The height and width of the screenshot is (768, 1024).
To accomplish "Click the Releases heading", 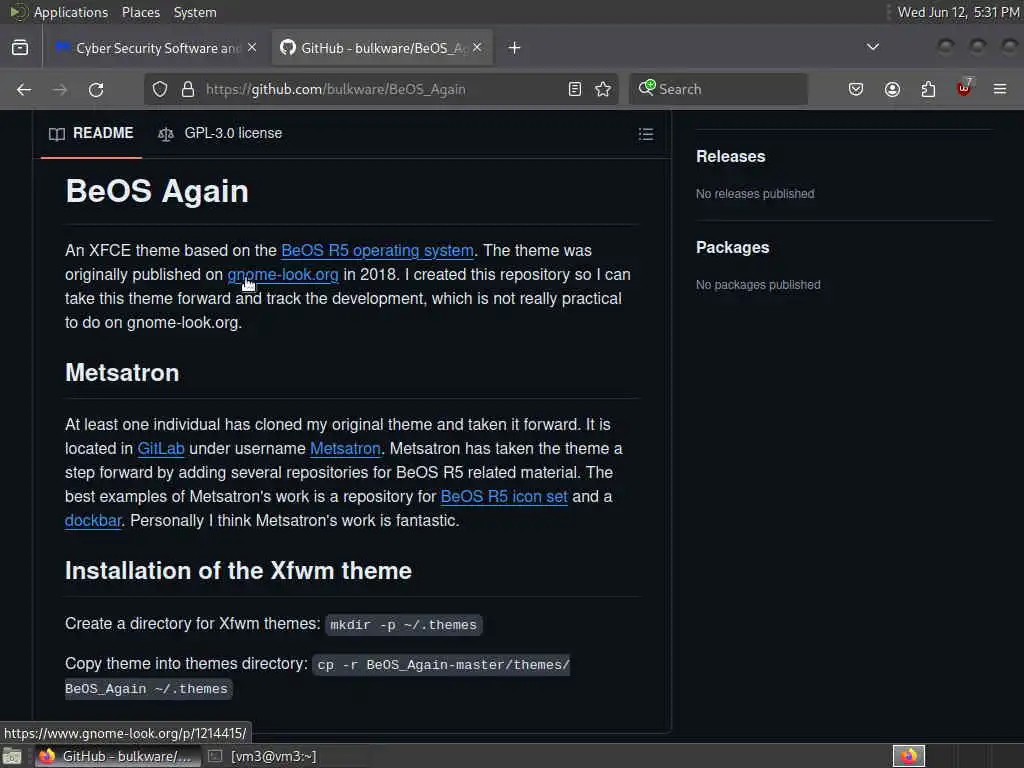I will 730,157.
